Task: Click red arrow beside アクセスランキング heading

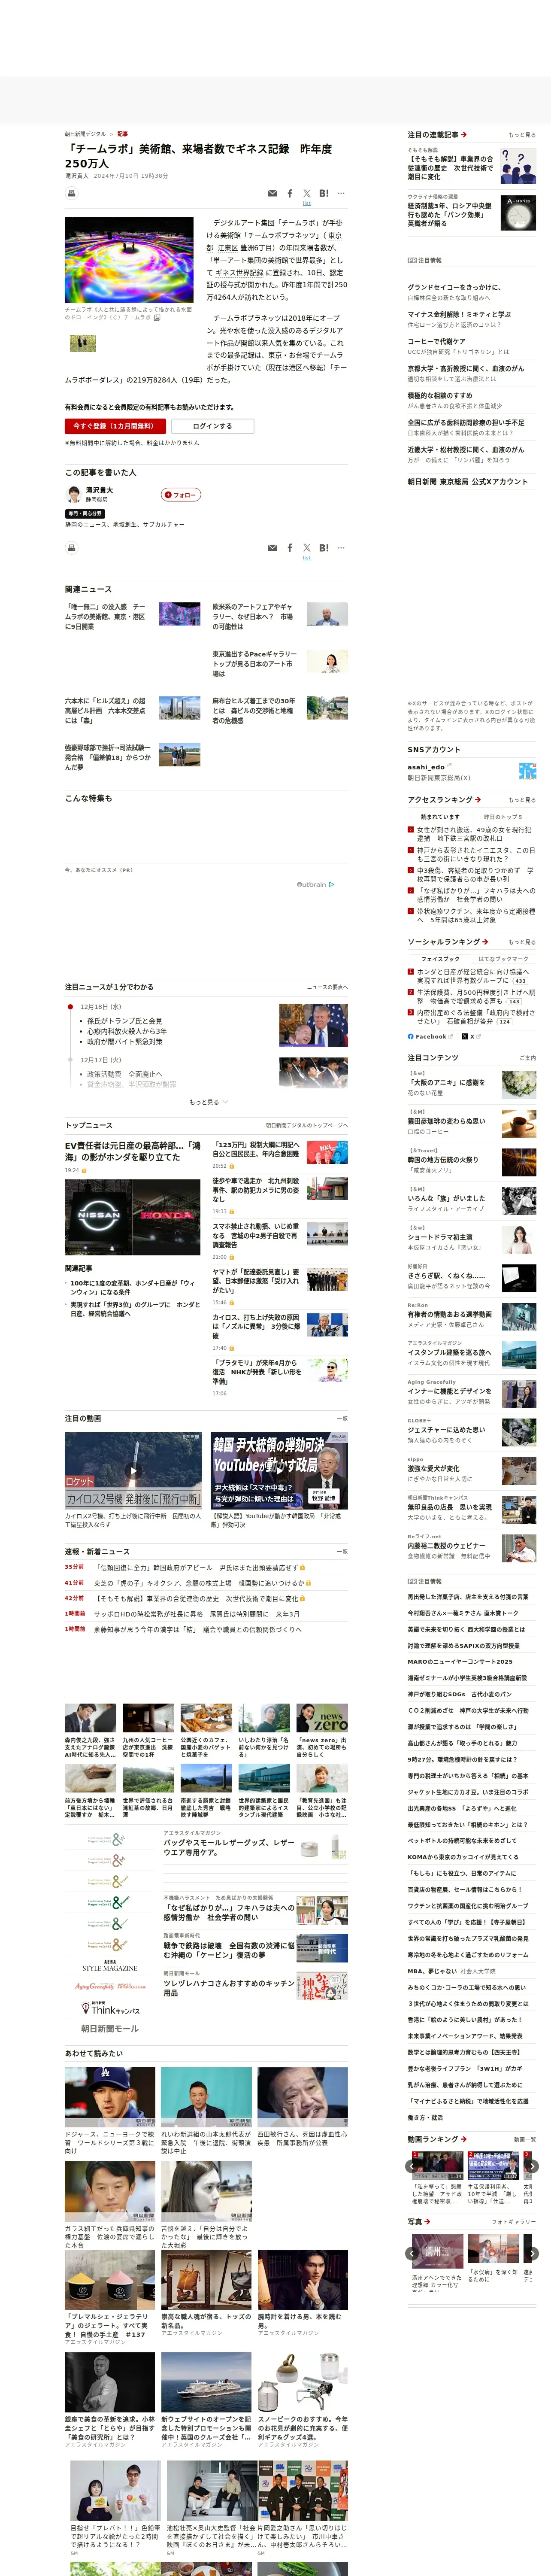Action: [478, 799]
